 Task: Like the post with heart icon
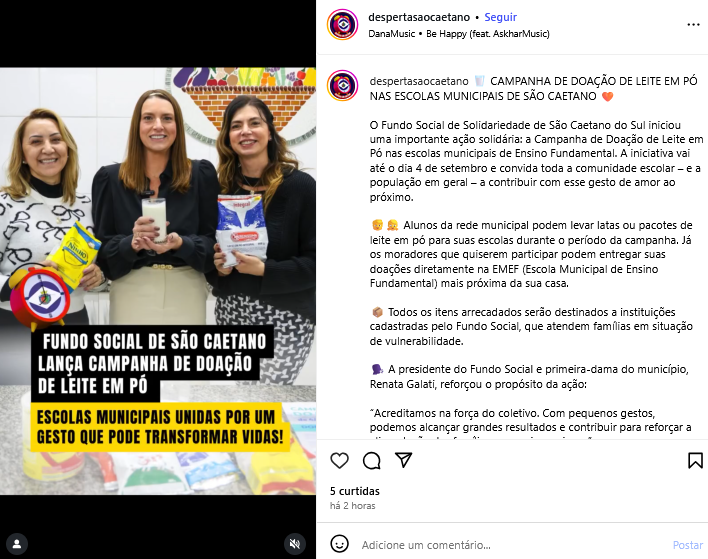340,461
